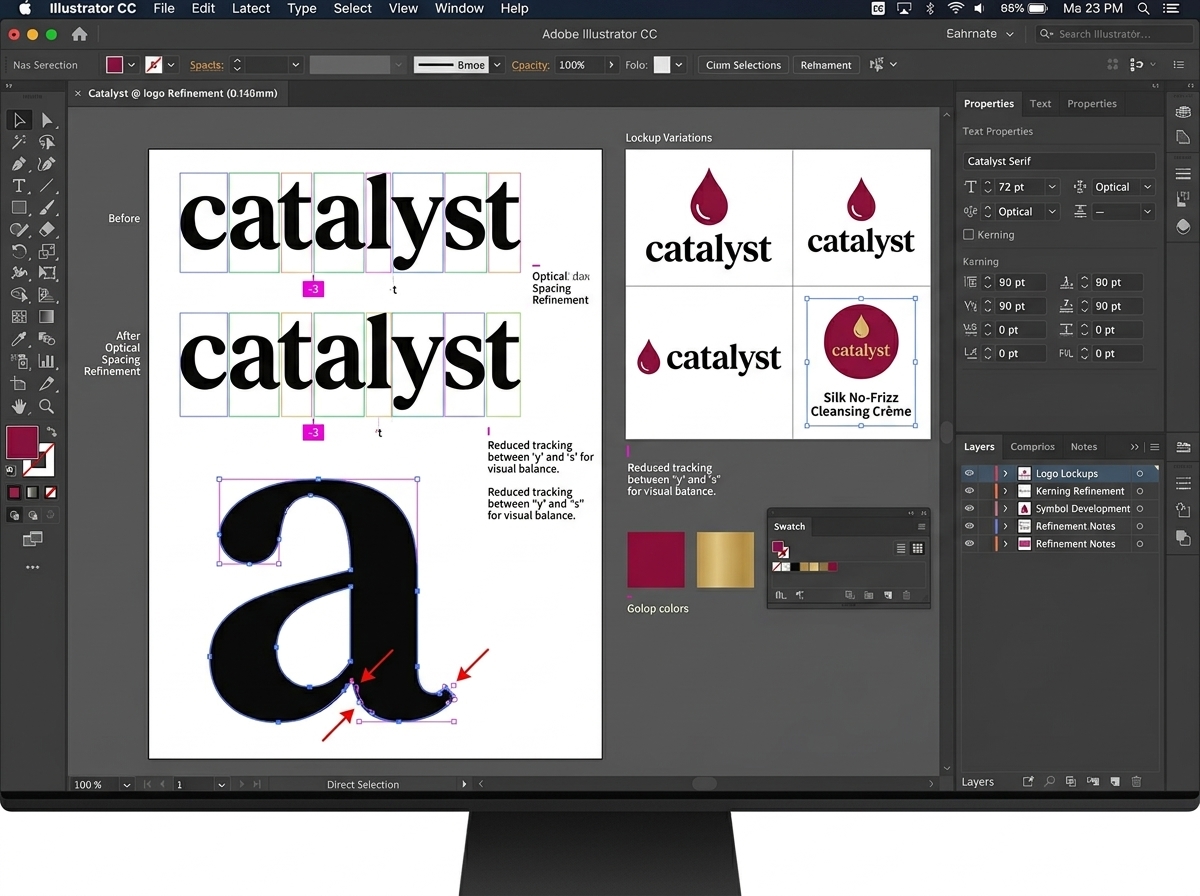Hide the Logo Lockups layer
Viewport: 1200px width, 896px height.
[x=969, y=474]
